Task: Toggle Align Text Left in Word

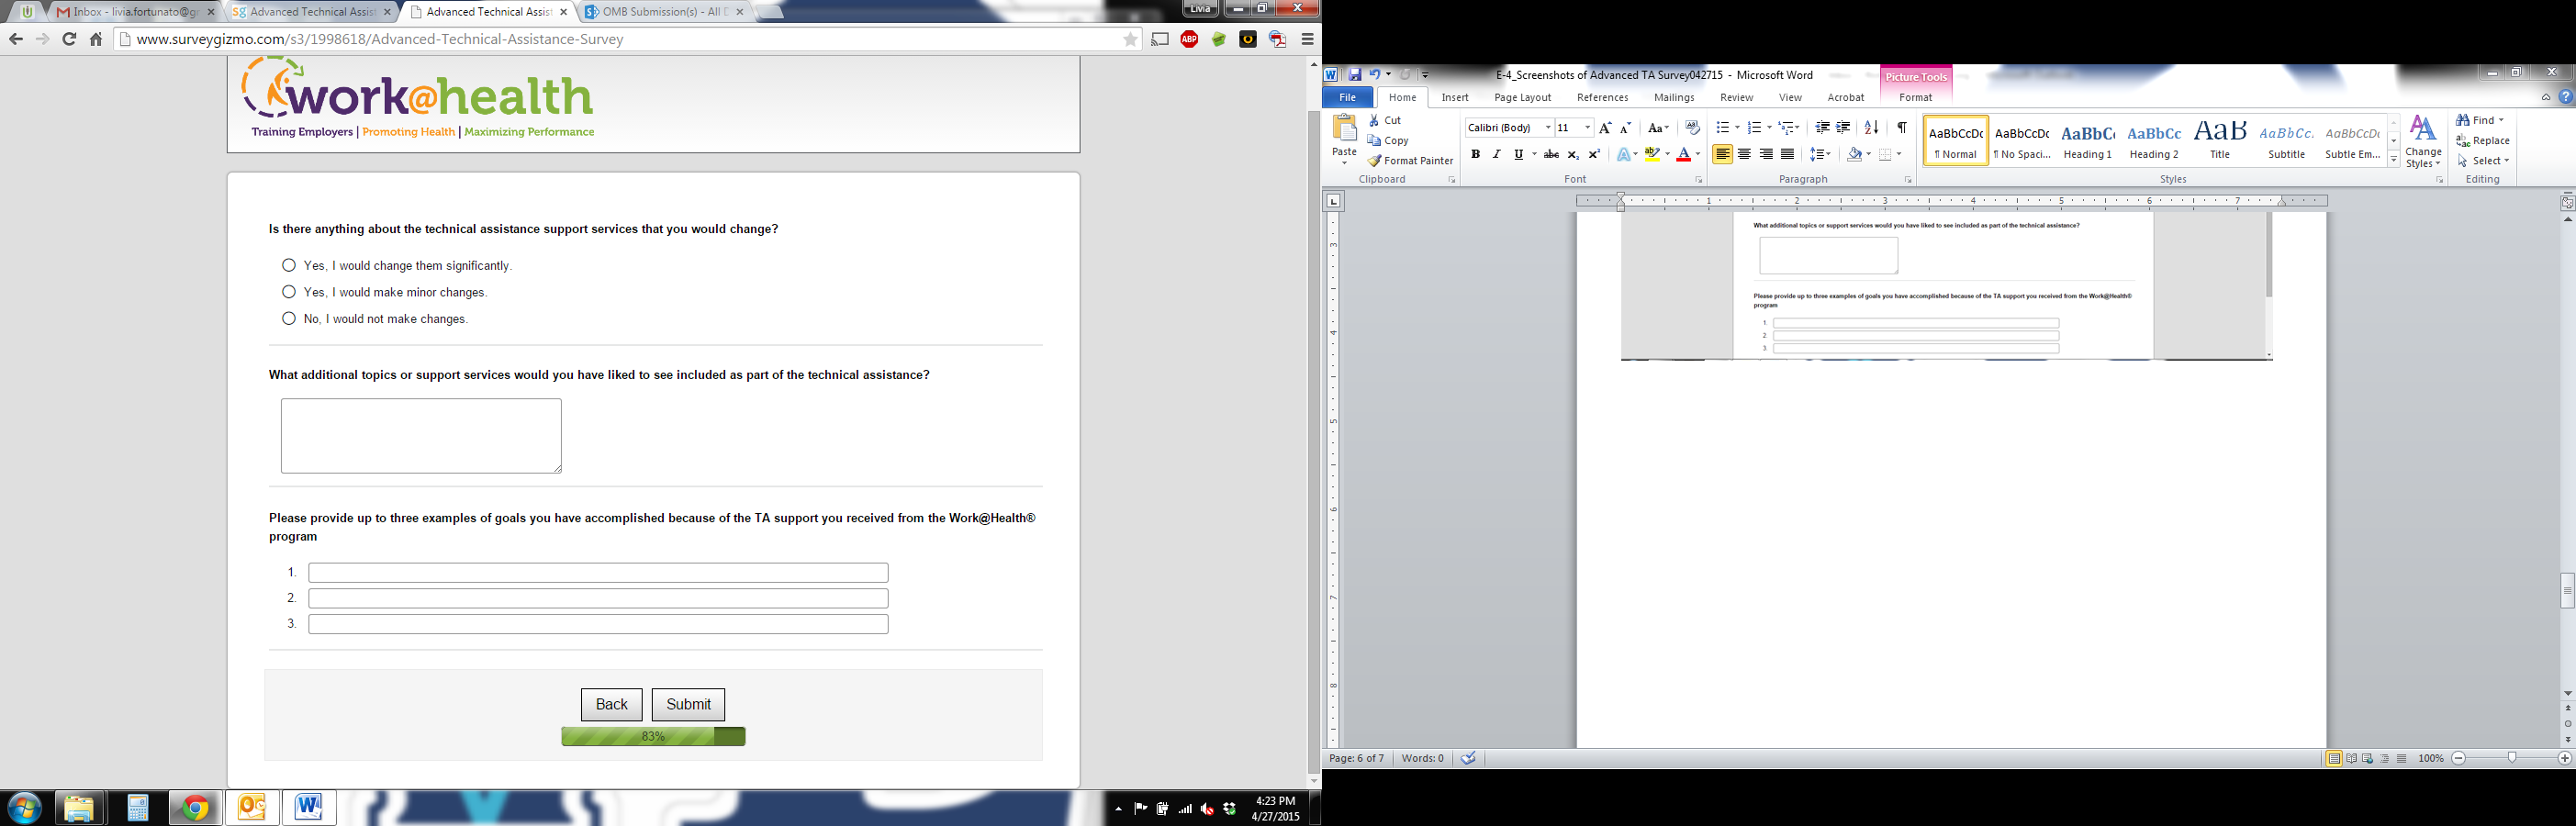Action: 1722,154
